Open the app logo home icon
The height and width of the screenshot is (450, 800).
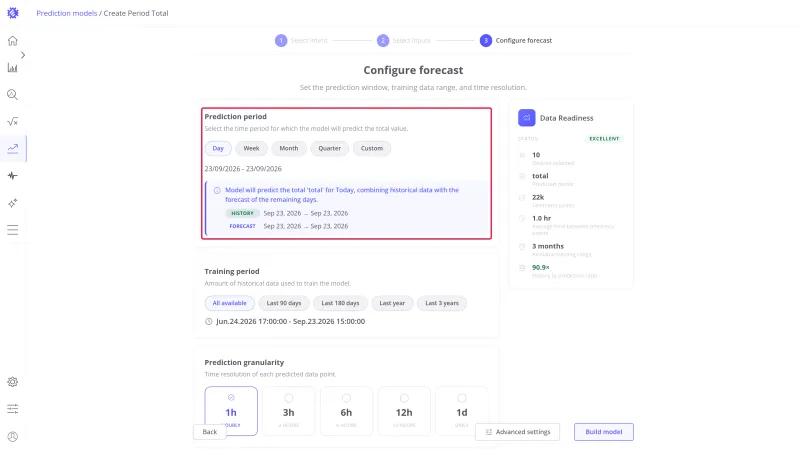click(x=13, y=13)
